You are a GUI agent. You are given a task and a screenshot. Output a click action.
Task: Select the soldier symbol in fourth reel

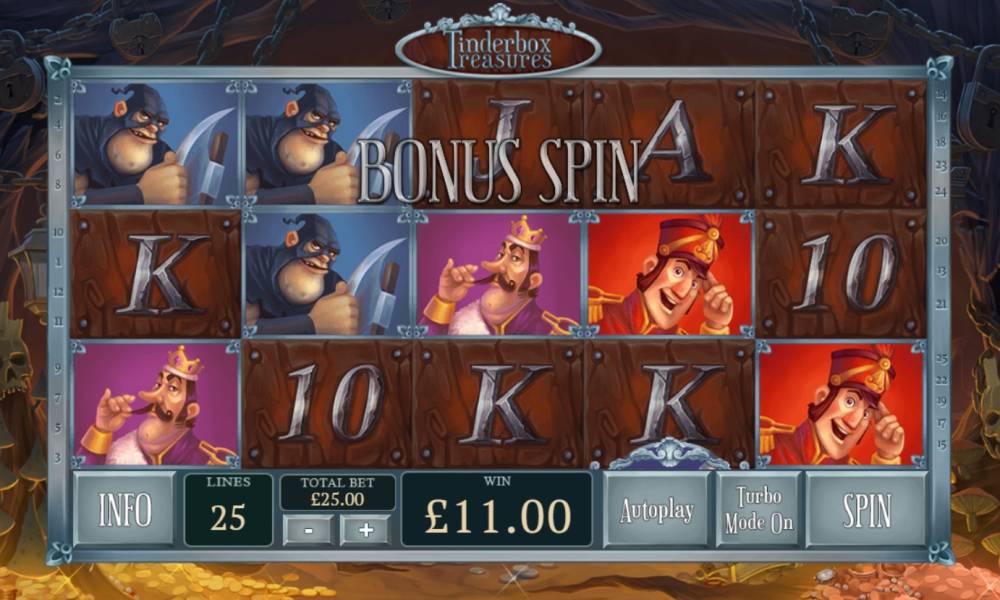point(670,274)
